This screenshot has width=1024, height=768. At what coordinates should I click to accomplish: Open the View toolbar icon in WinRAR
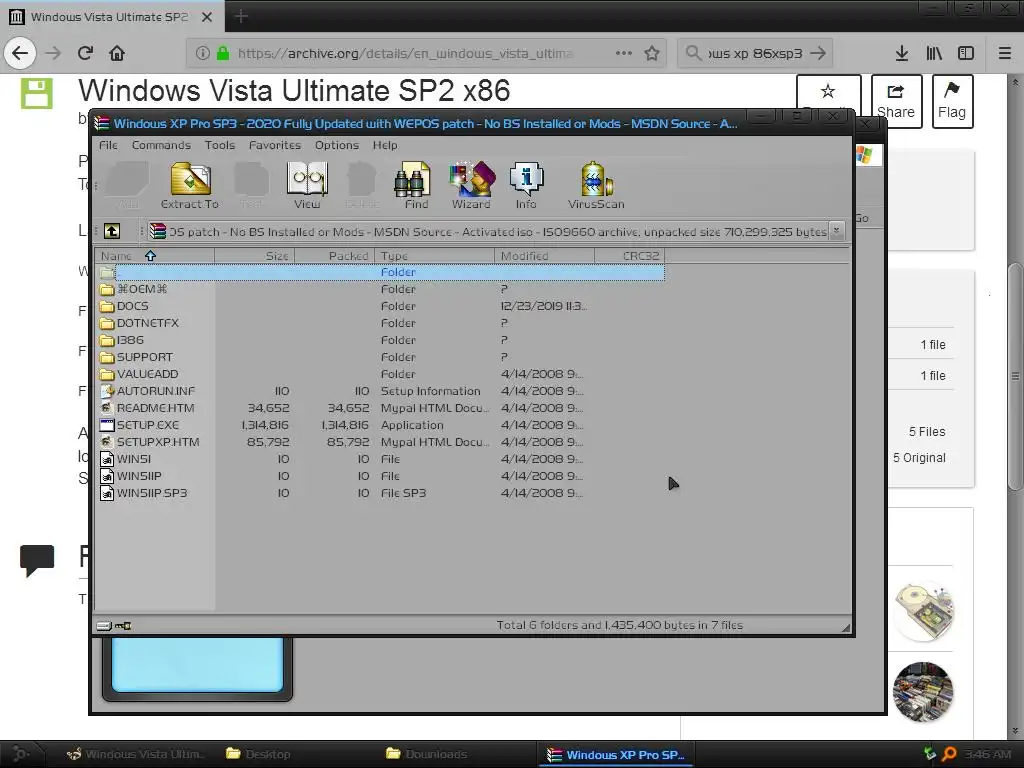[307, 185]
